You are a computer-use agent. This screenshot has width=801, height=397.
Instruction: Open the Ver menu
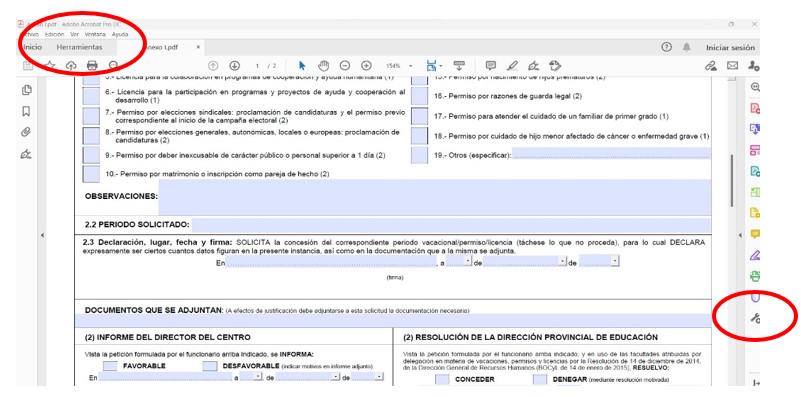(75, 35)
